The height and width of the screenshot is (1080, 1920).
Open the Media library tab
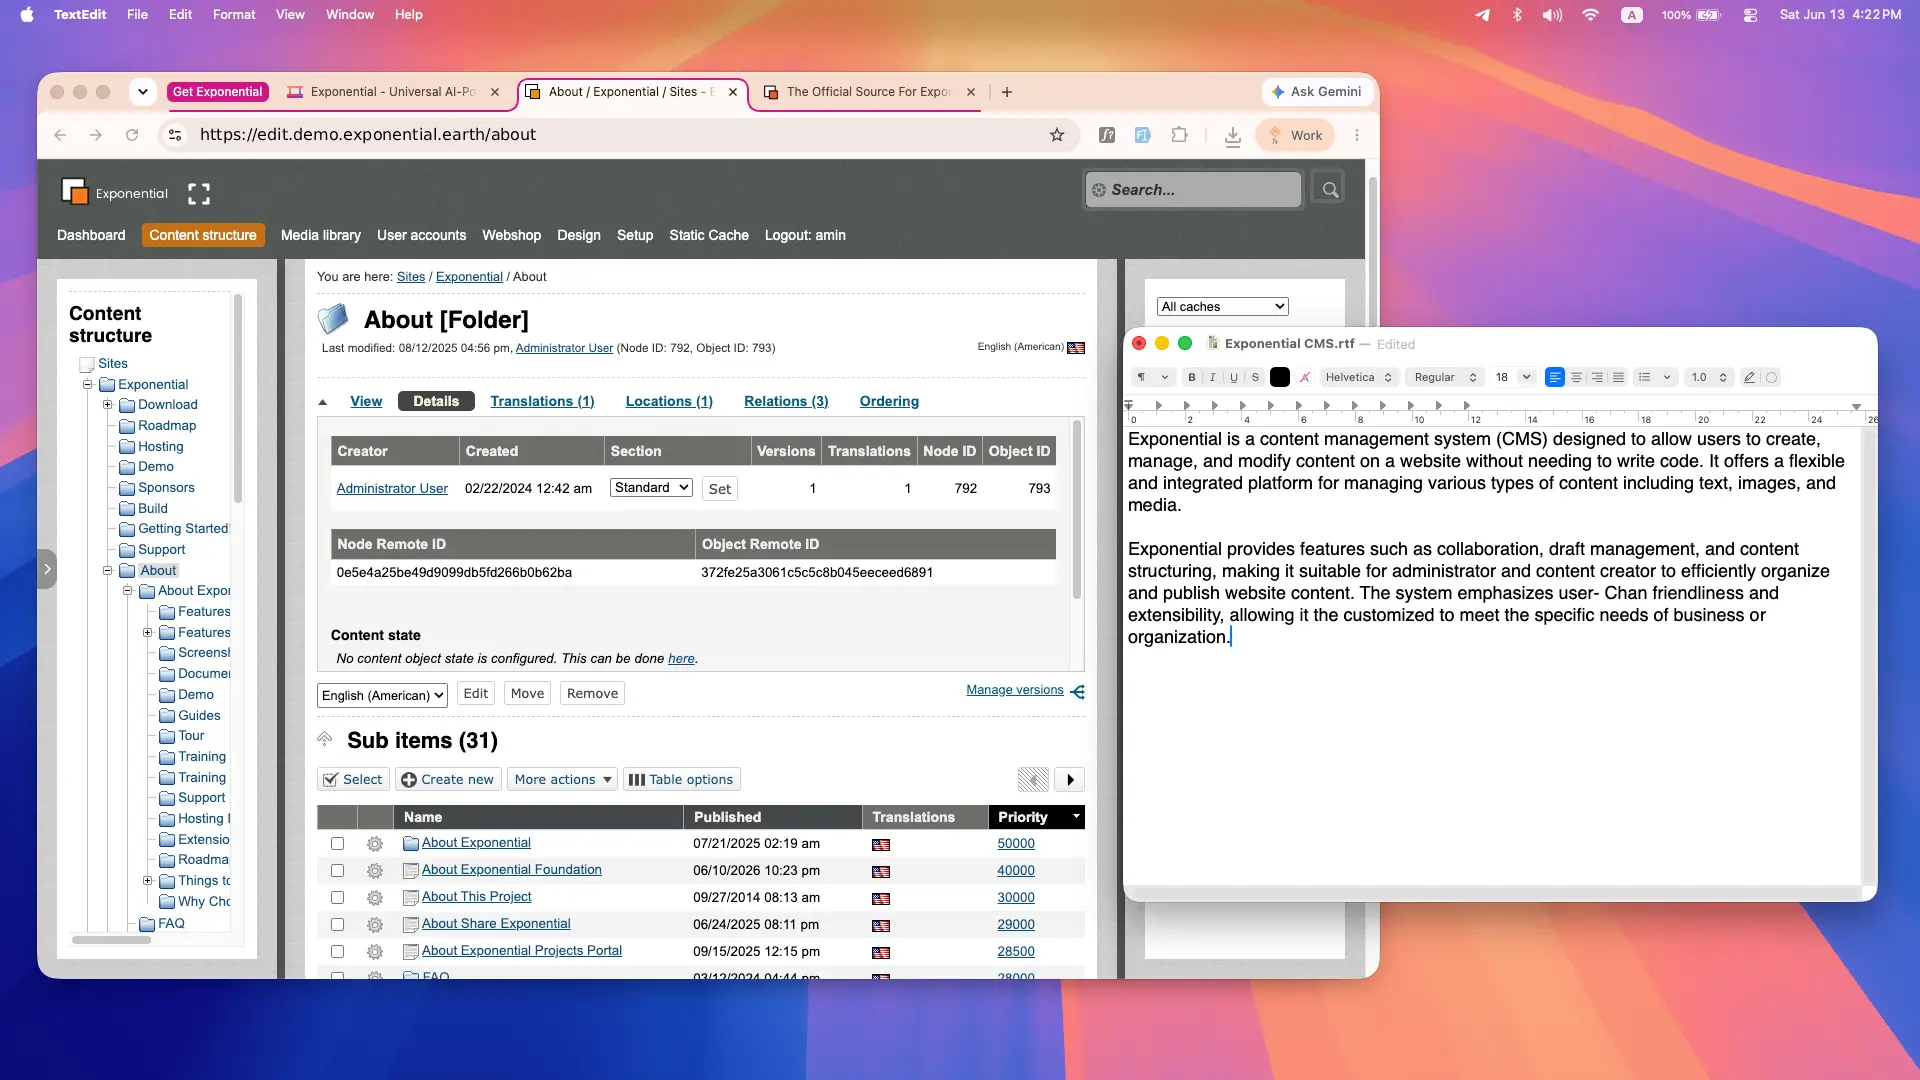click(321, 235)
